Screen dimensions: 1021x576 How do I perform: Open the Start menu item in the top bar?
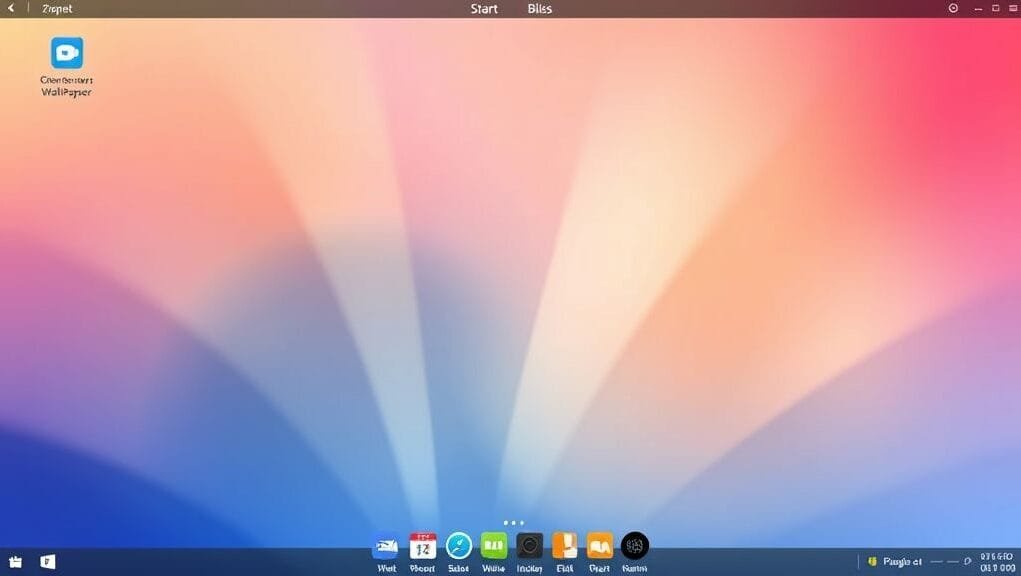[483, 8]
